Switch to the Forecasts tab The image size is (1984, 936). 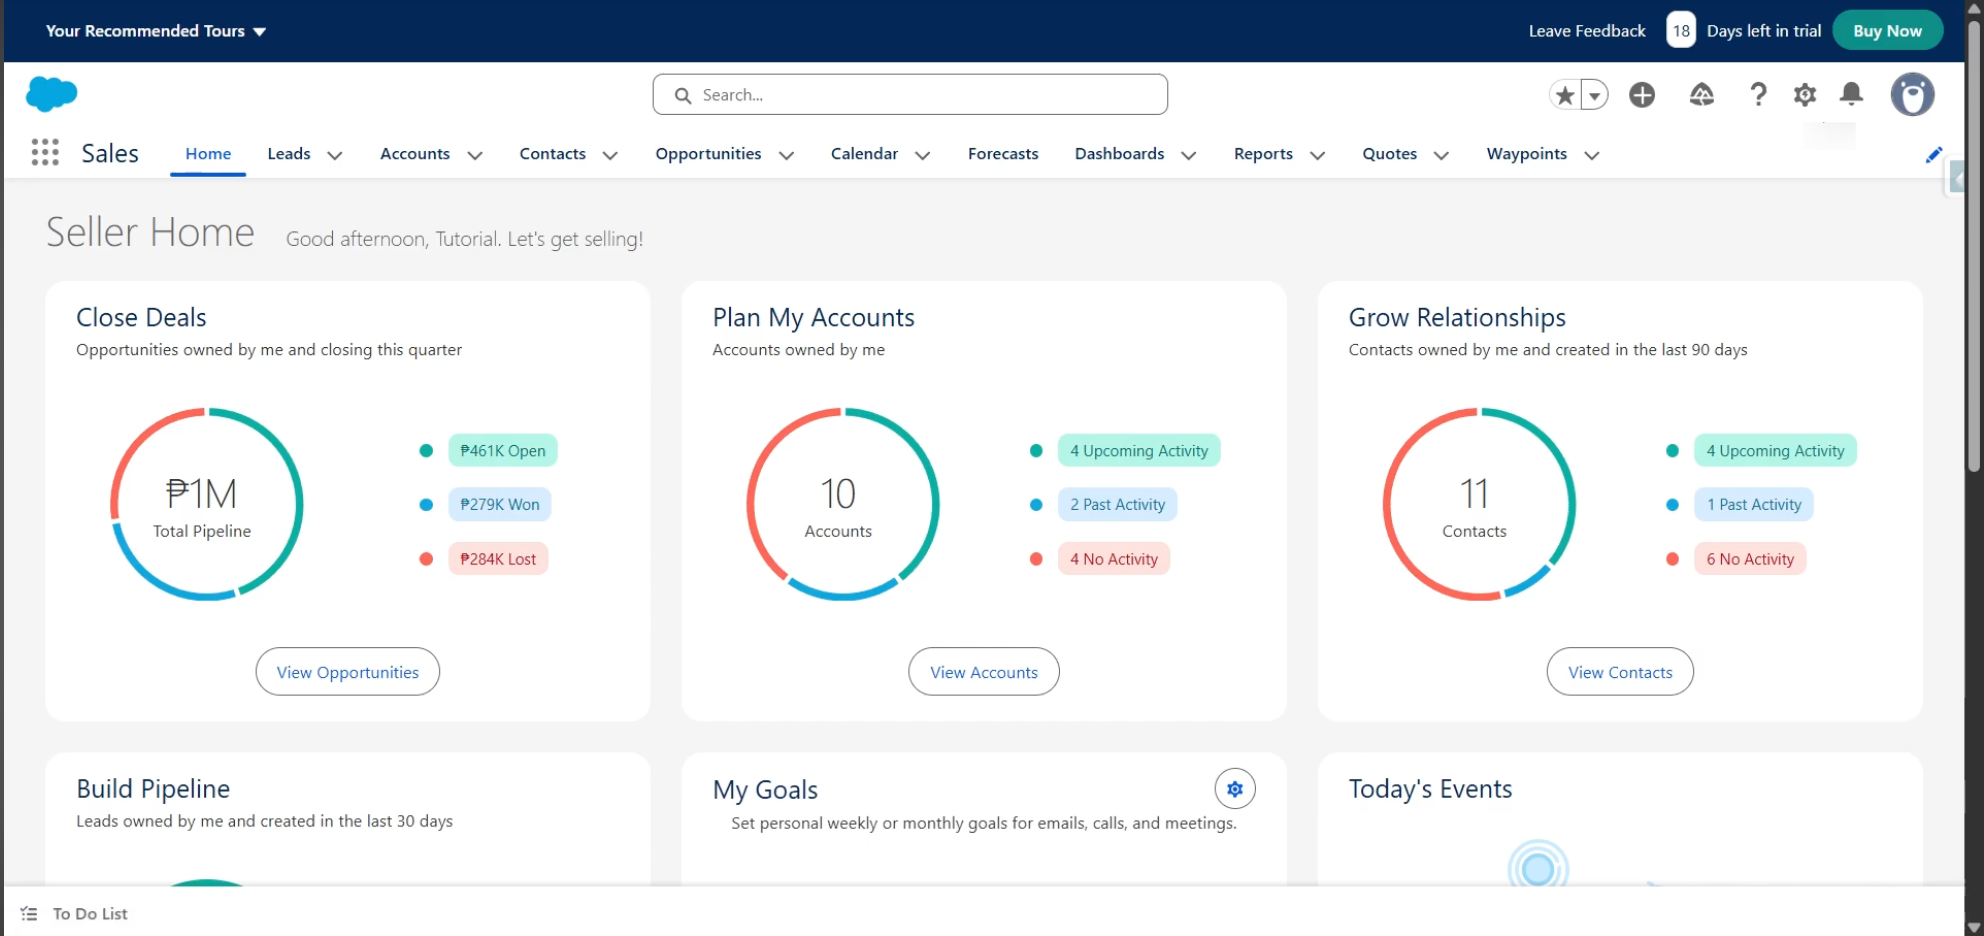[1003, 154]
